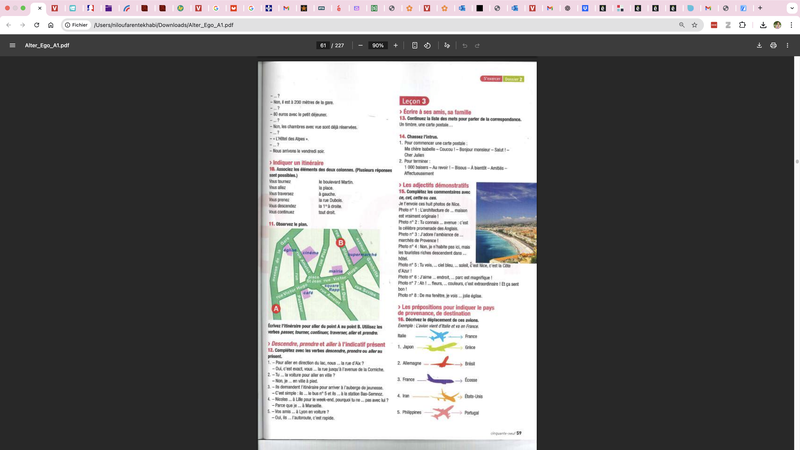Rotate the PDF counterclockwise
The image size is (800, 450).
click(428, 45)
